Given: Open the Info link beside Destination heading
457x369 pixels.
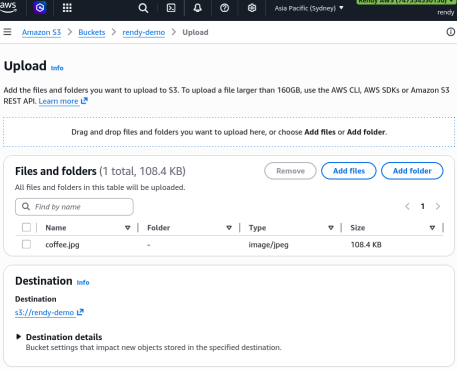Looking at the screenshot, I should click(x=83, y=283).
